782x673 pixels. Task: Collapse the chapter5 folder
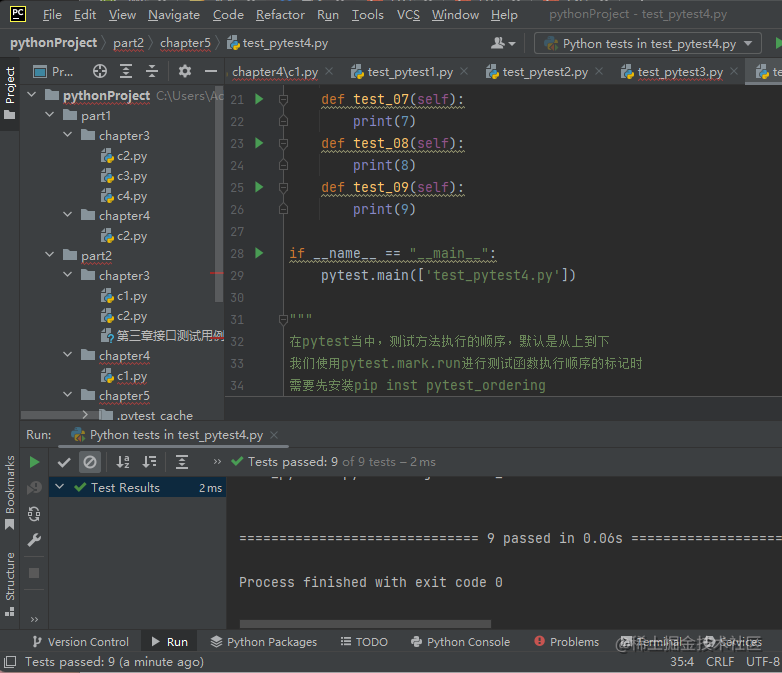pyautogui.click(x=67, y=395)
